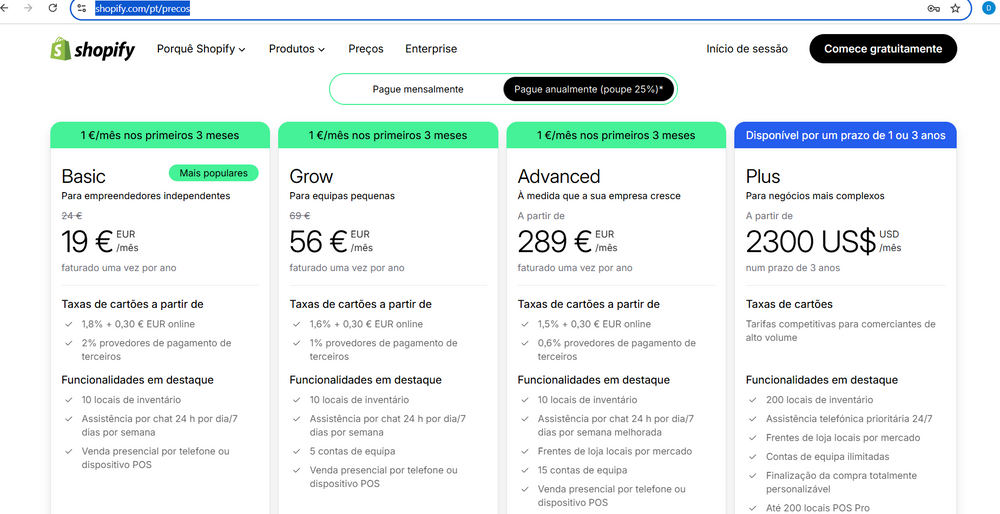Go back to the previous page
Viewport: 1000px width, 514px height.
pos(7,8)
